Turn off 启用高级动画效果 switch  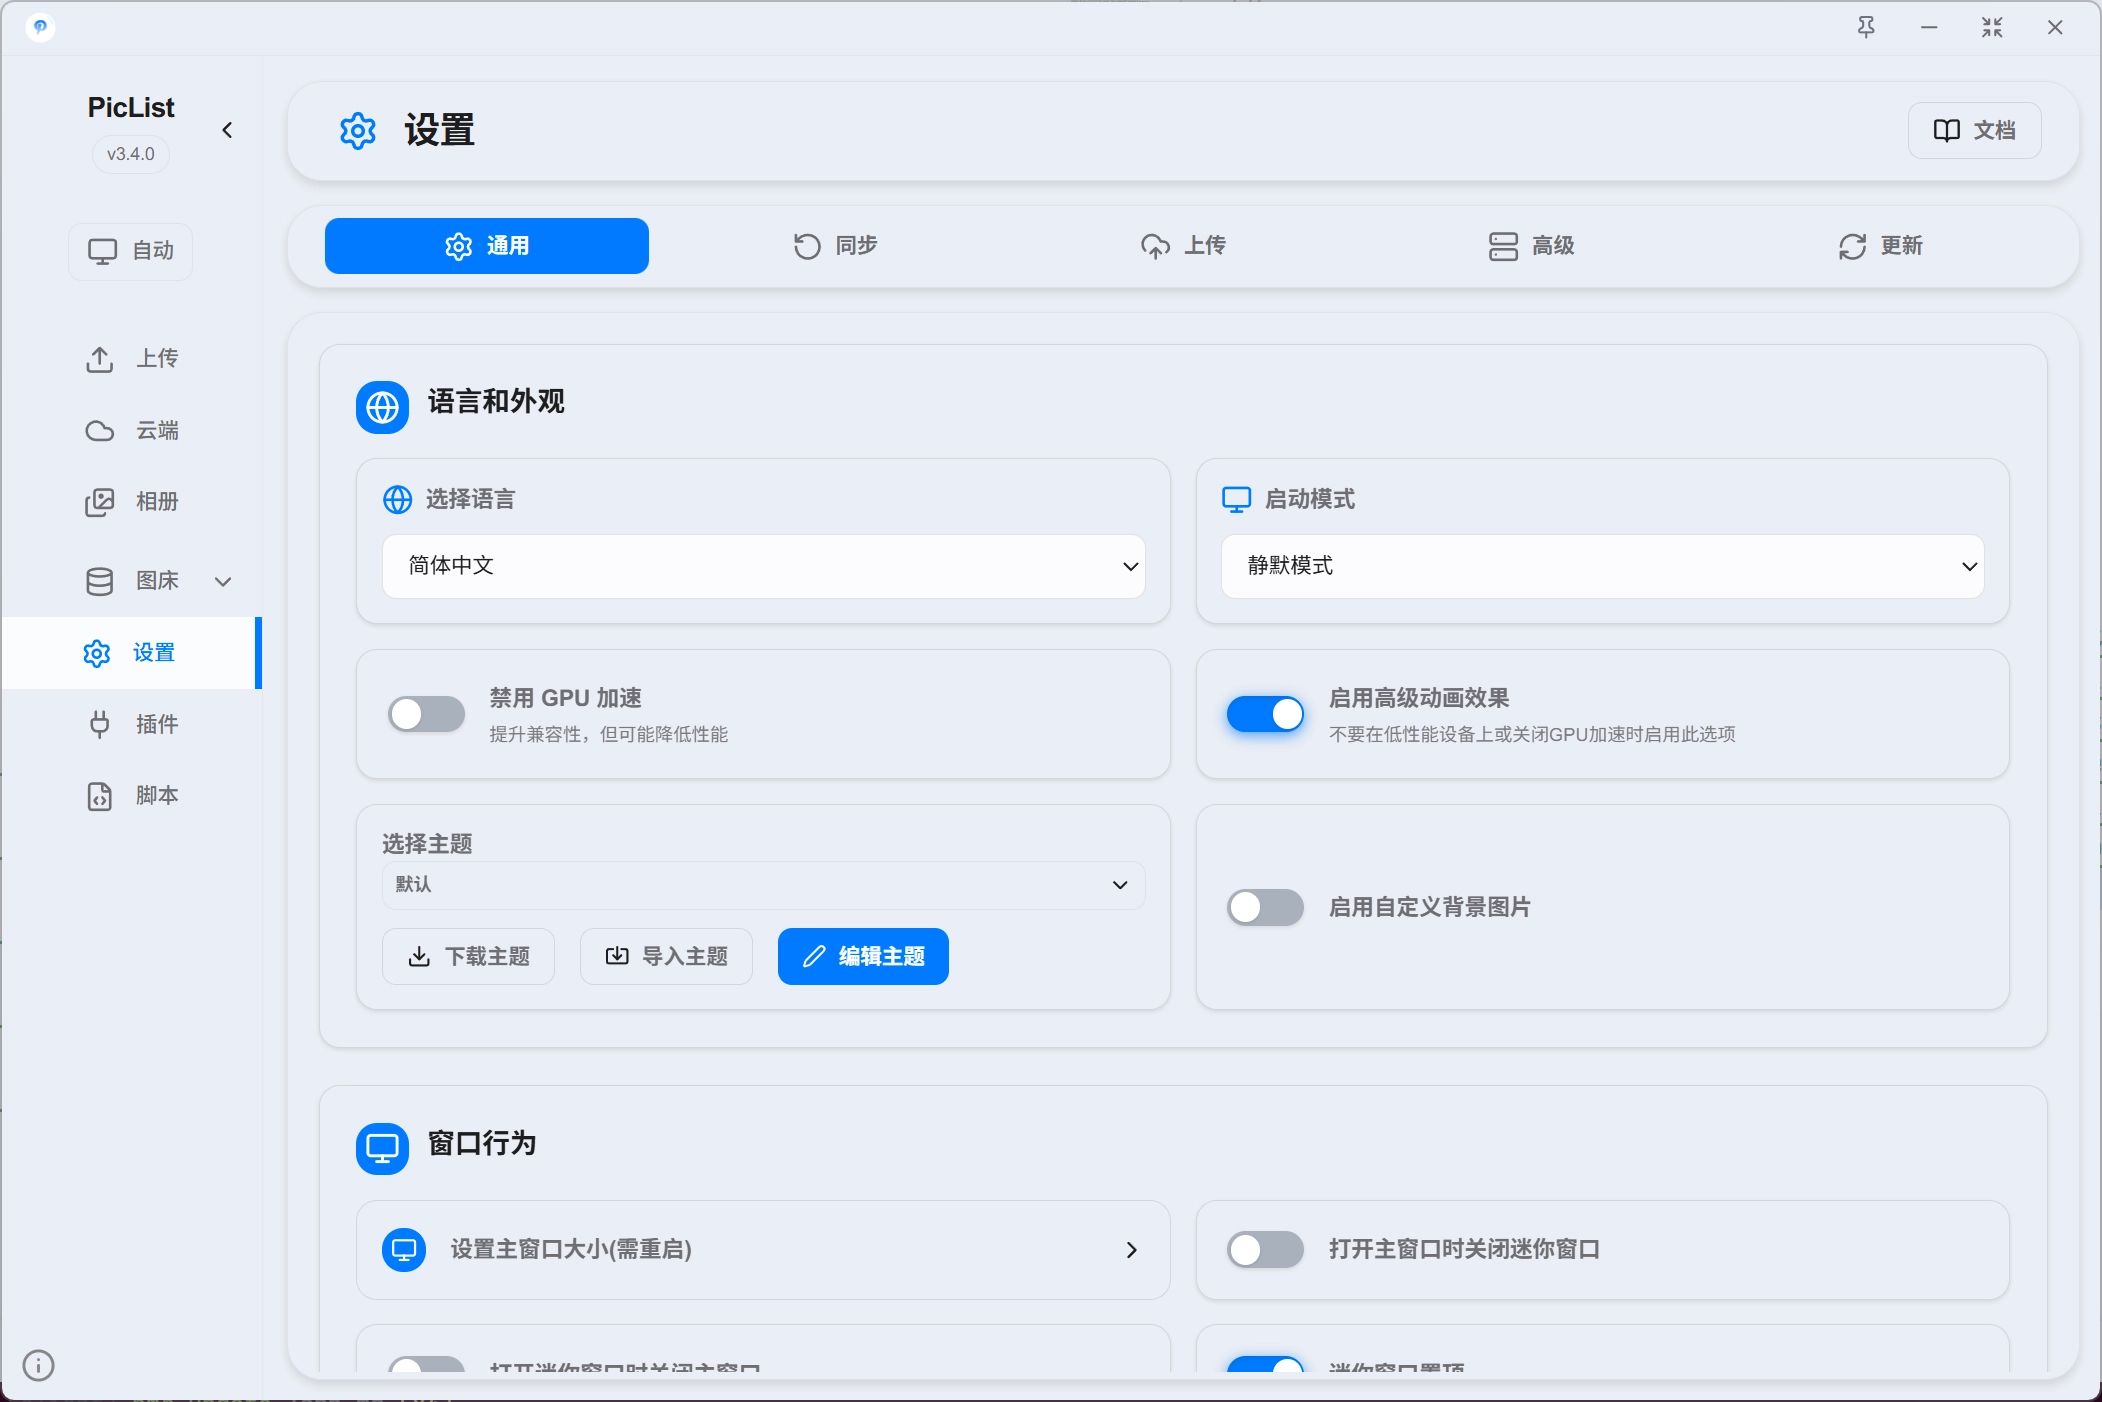click(1266, 714)
